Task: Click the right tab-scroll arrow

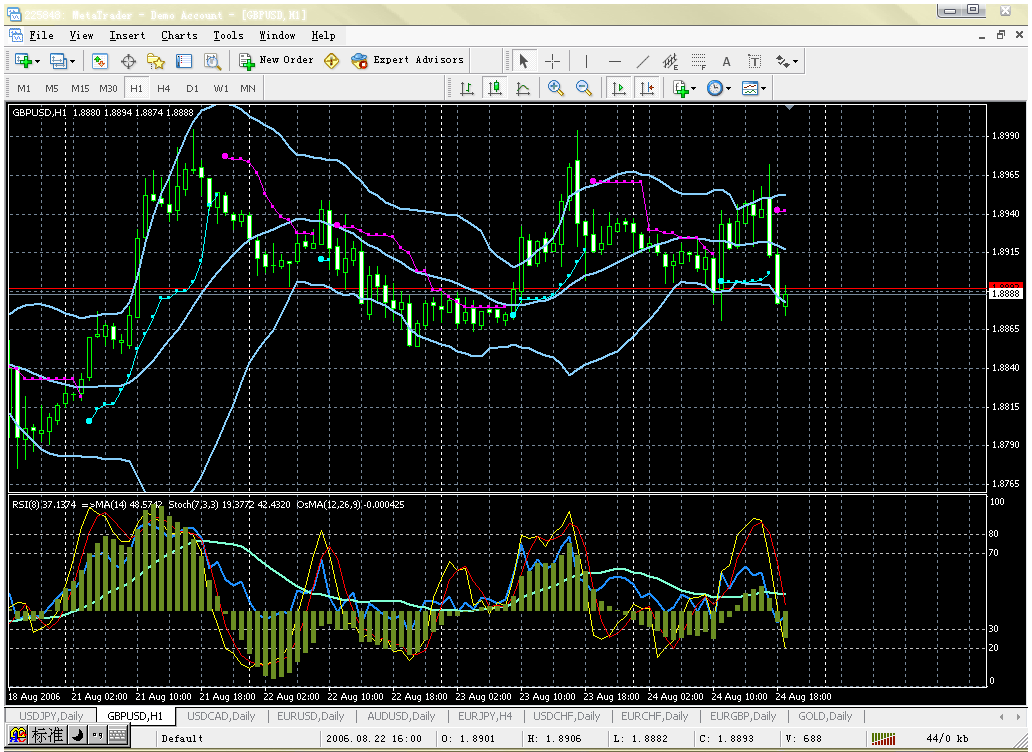Action: tap(1018, 716)
